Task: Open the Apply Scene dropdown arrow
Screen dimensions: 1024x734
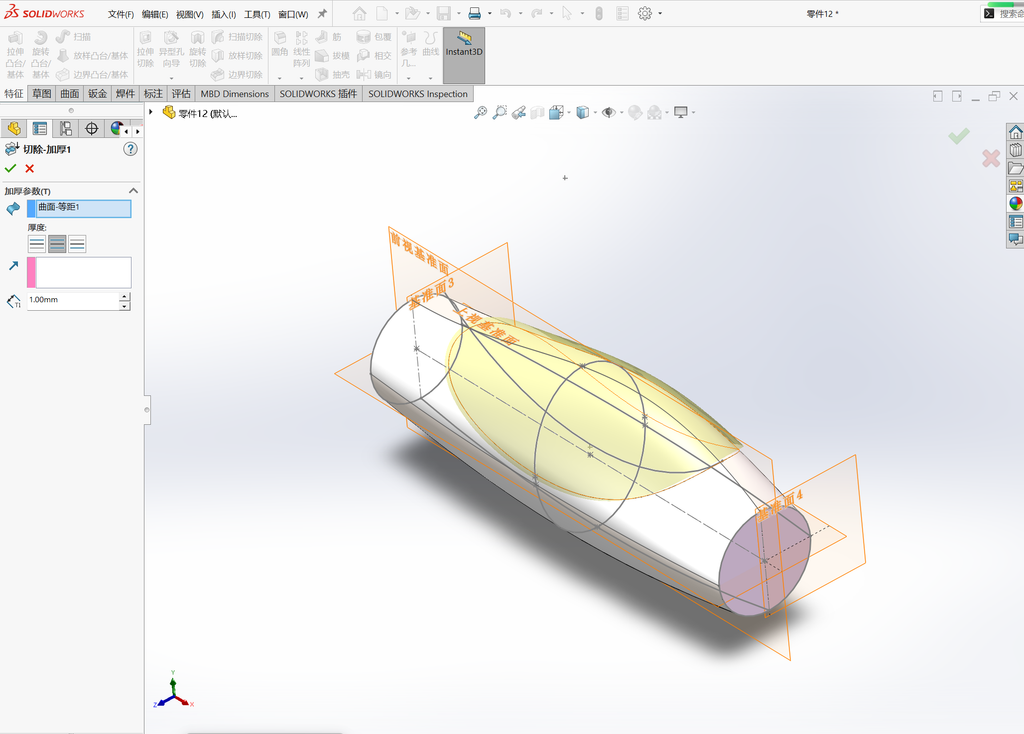Action: (x=667, y=112)
